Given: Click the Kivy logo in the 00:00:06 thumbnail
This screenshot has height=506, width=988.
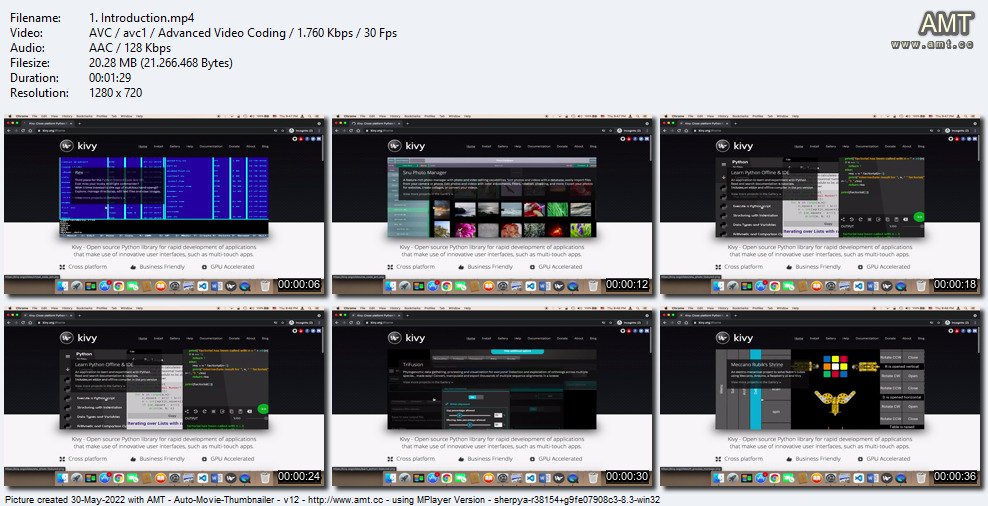Looking at the screenshot, I should coord(77,146).
